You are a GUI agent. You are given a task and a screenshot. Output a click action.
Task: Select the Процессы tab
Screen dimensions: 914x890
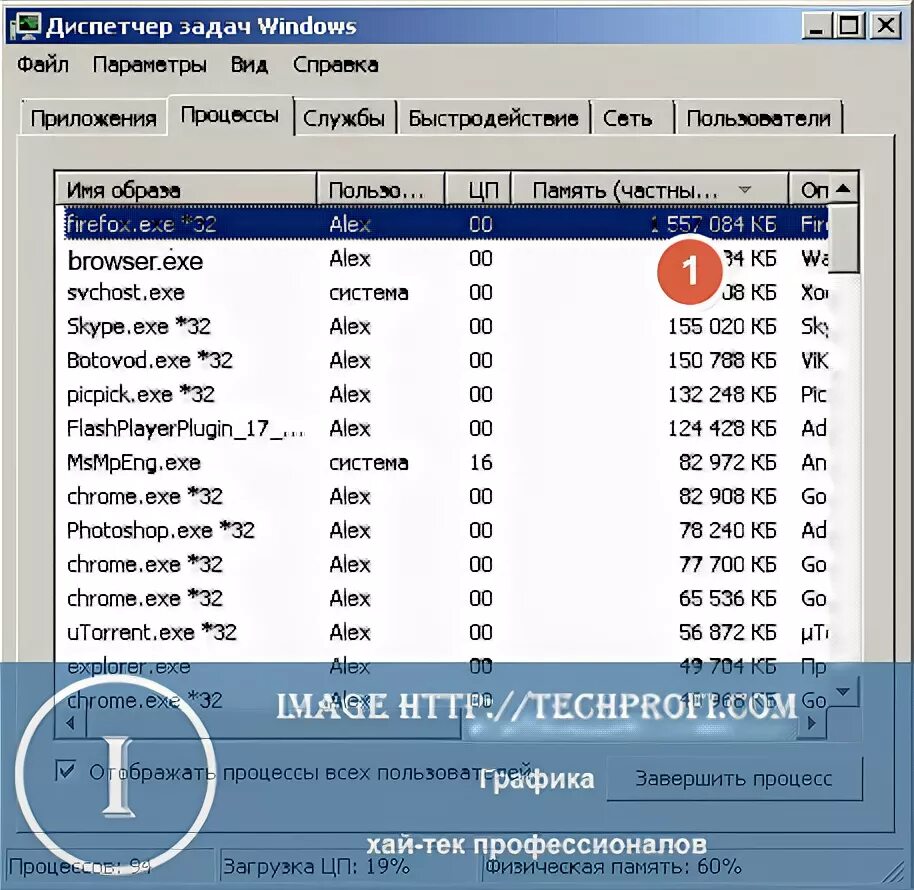click(230, 115)
